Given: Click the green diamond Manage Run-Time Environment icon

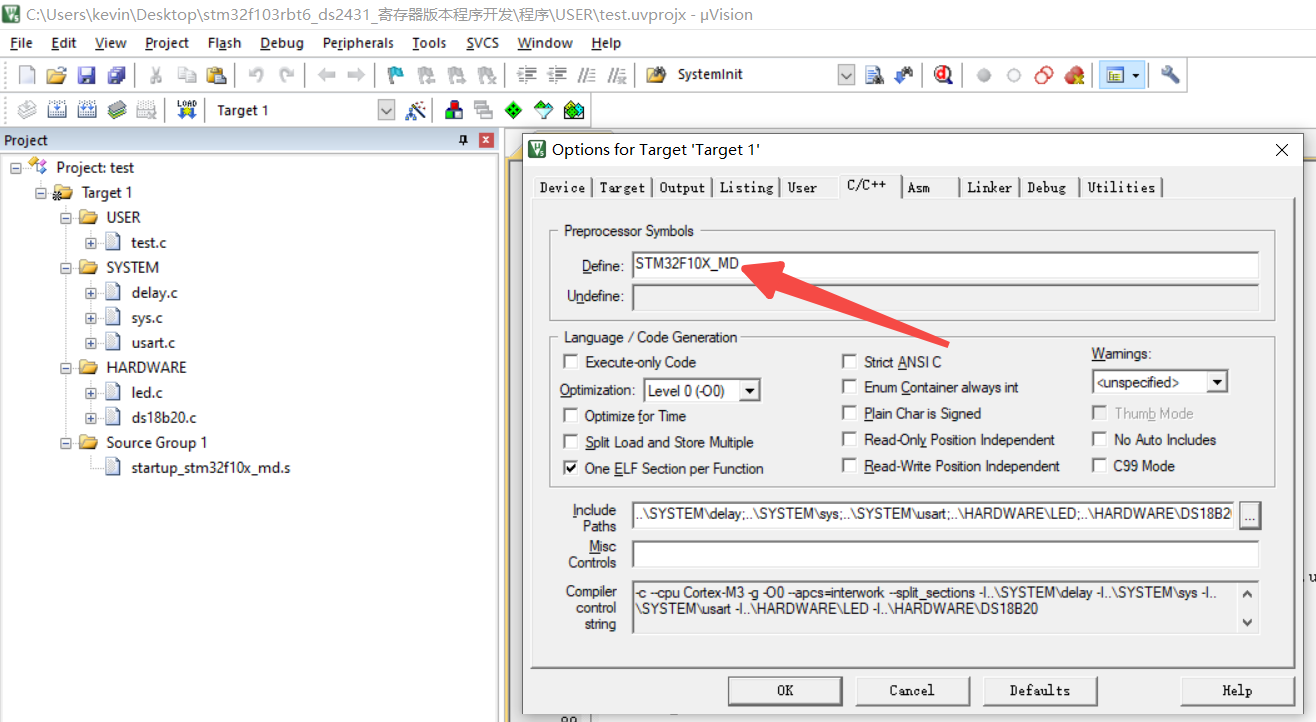Looking at the screenshot, I should tap(513, 110).
